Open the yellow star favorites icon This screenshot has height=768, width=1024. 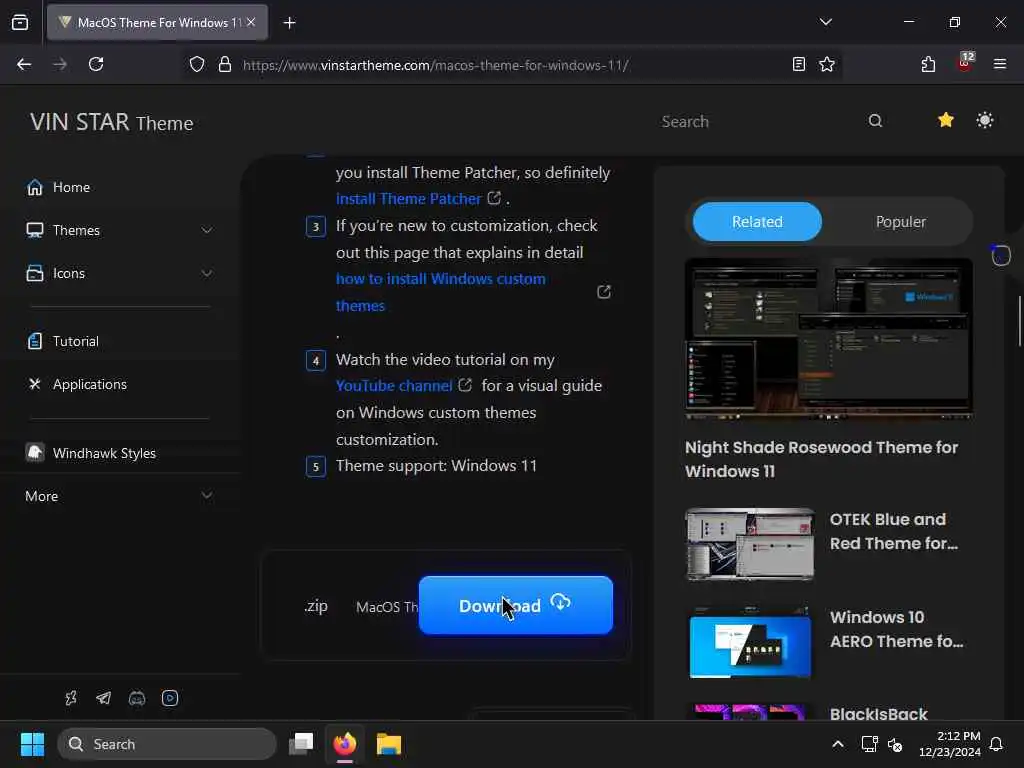pos(945,120)
